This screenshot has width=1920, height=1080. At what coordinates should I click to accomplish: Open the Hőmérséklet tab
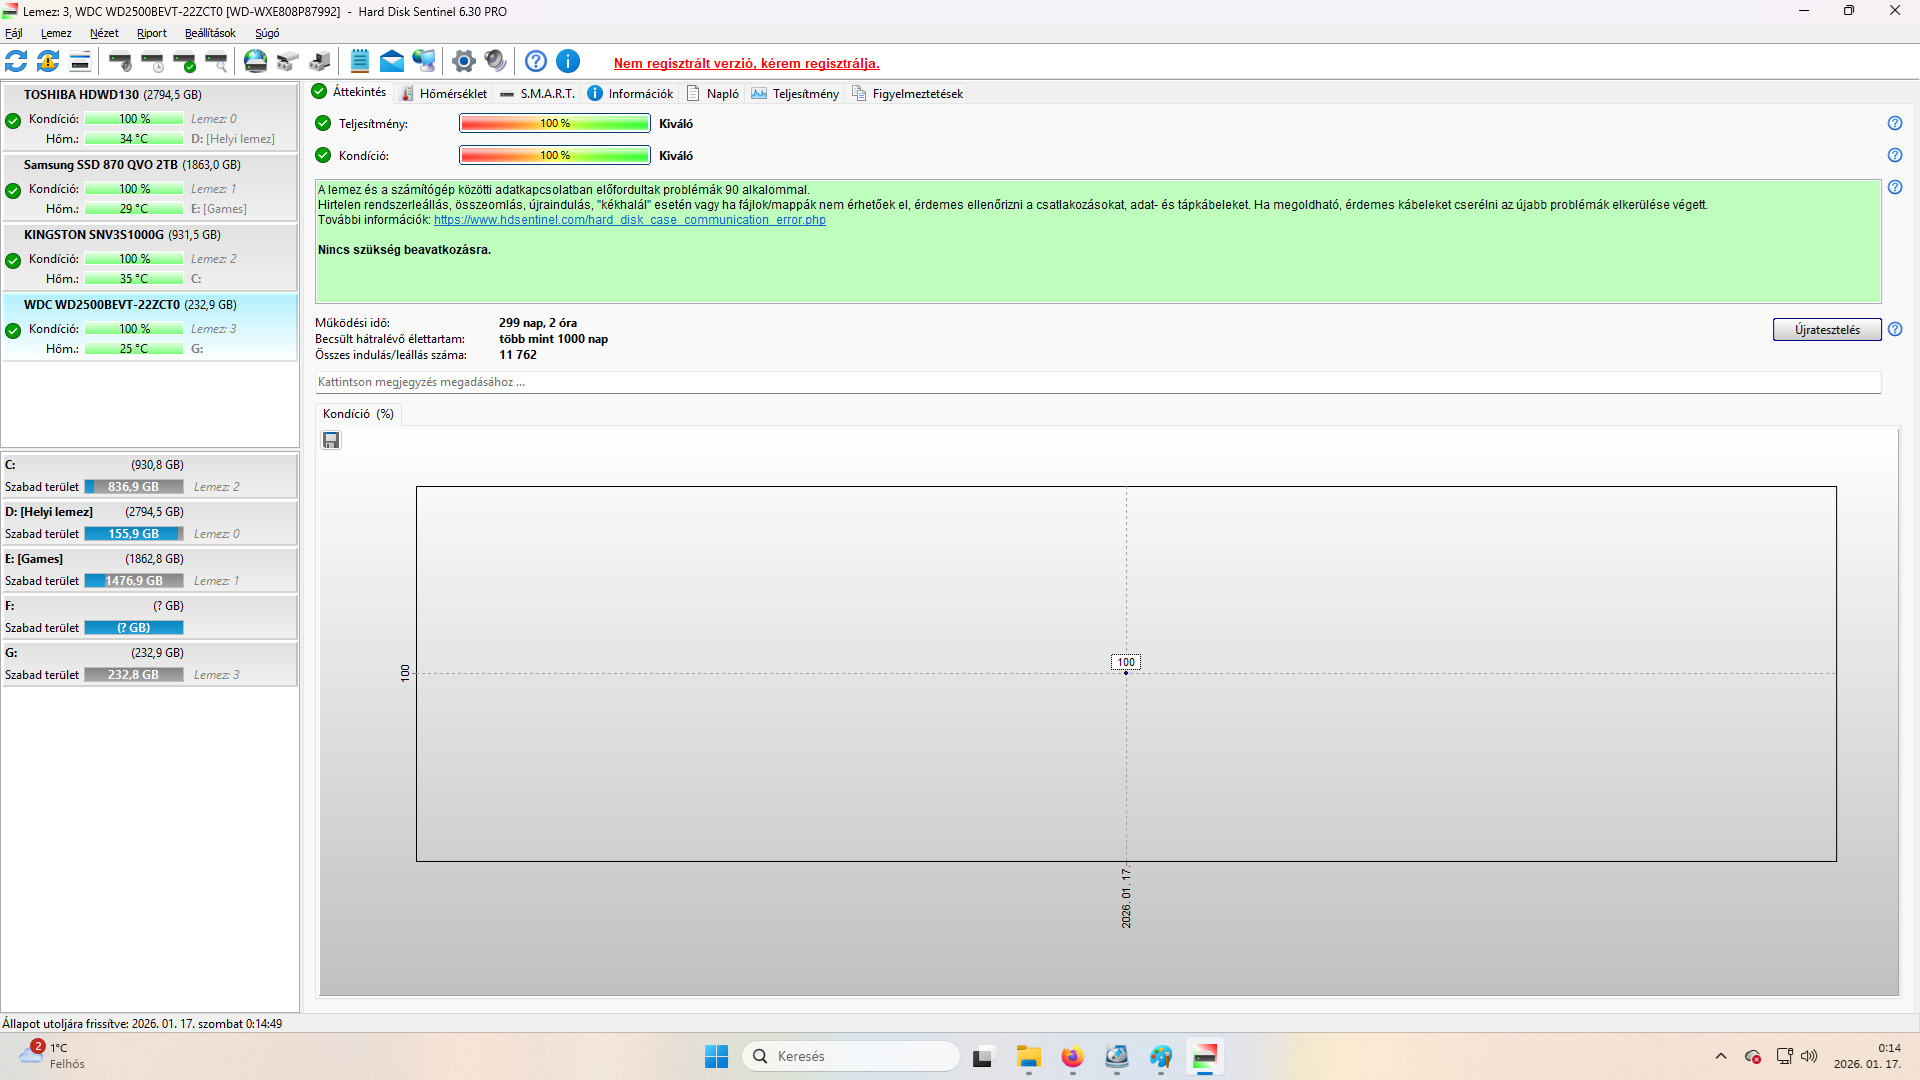444,94
